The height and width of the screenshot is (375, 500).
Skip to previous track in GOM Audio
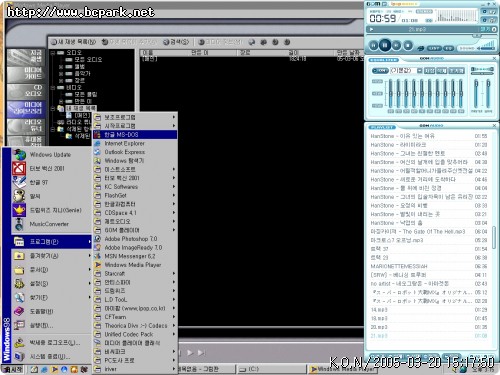click(374, 45)
